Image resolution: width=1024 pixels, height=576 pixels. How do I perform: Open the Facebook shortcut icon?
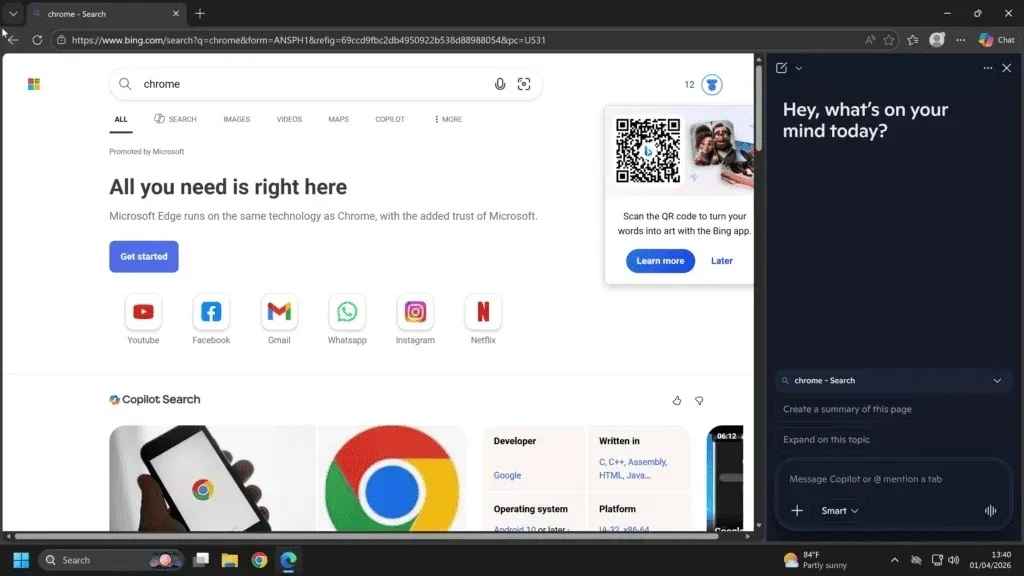click(x=211, y=312)
